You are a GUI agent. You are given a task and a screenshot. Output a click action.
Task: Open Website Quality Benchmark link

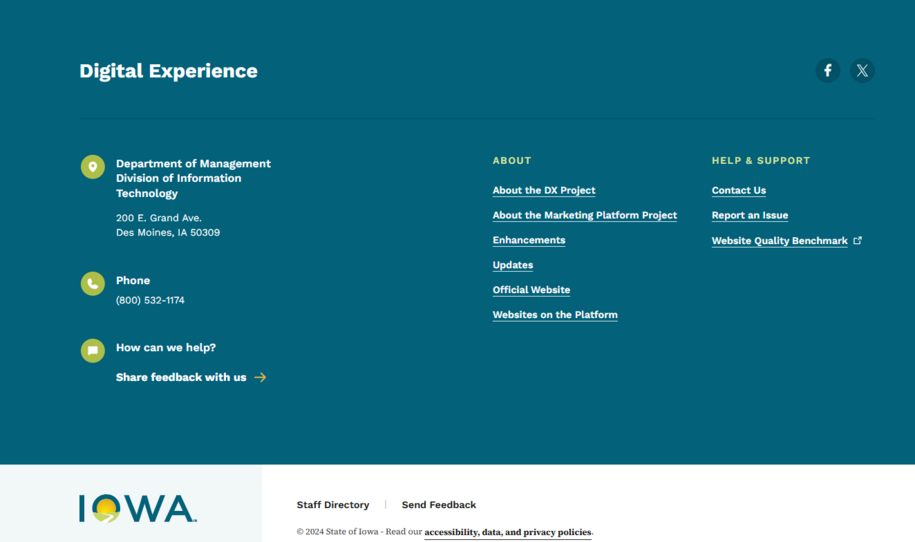coord(779,241)
